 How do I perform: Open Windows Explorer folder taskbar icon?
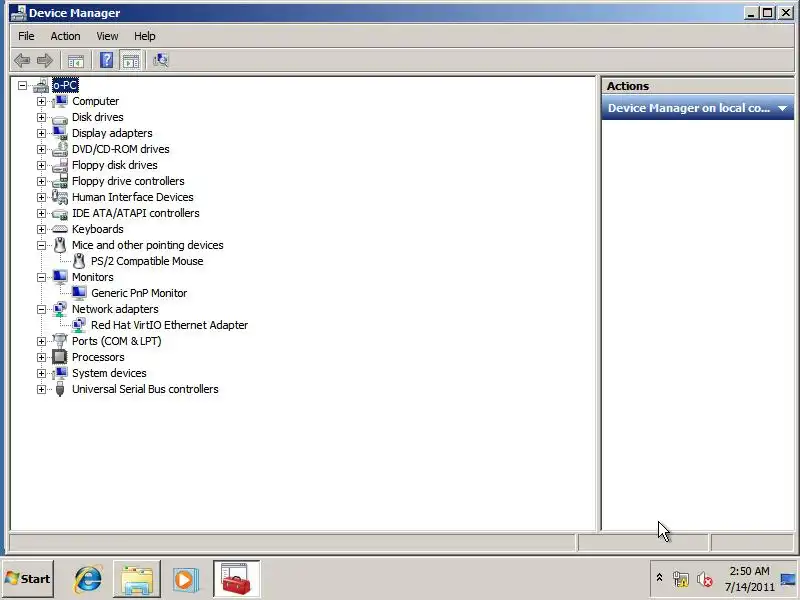(x=137, y=579)
